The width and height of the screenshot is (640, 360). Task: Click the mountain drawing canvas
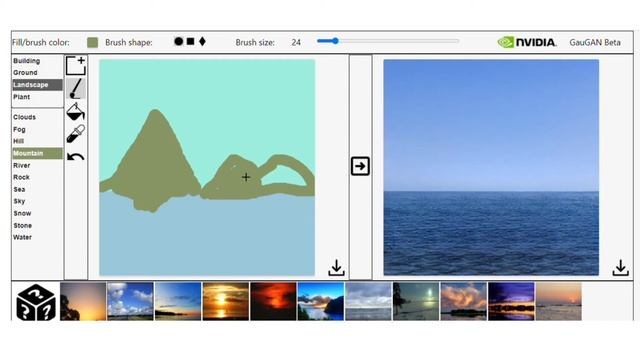(x=207, y=167)
